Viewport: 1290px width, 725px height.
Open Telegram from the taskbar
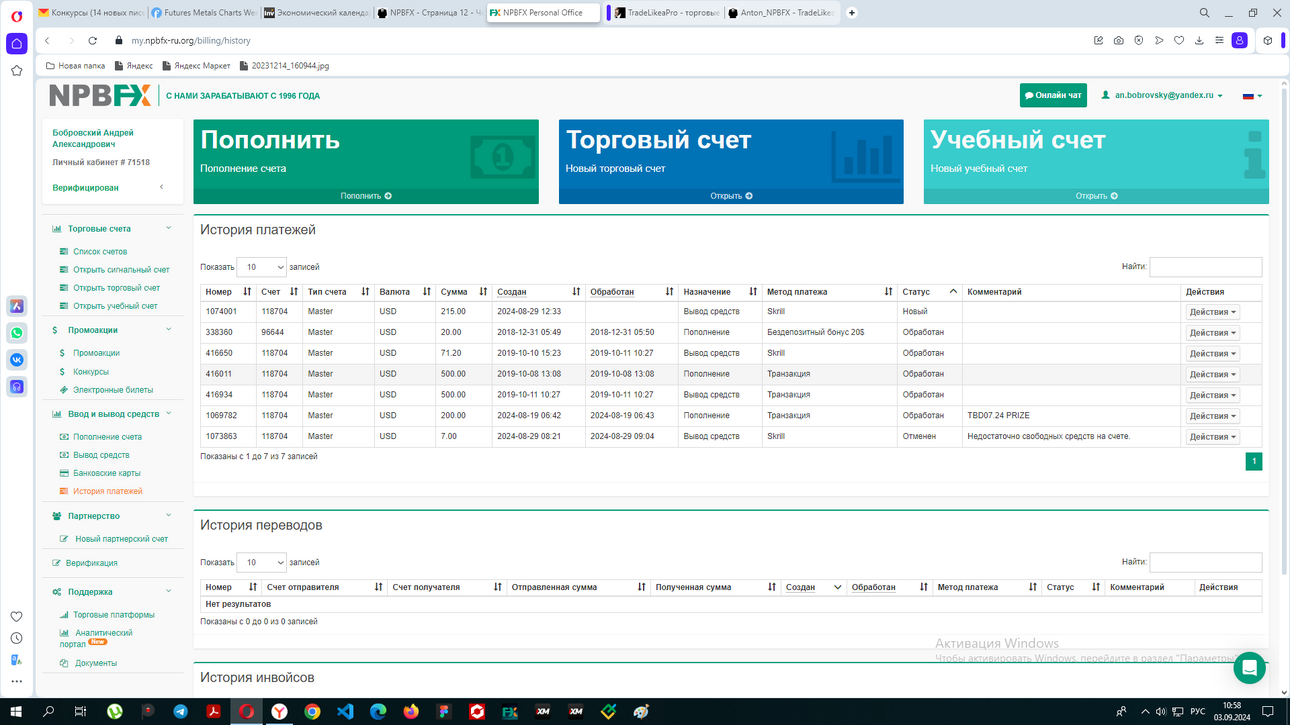click(x=180, y=711)
